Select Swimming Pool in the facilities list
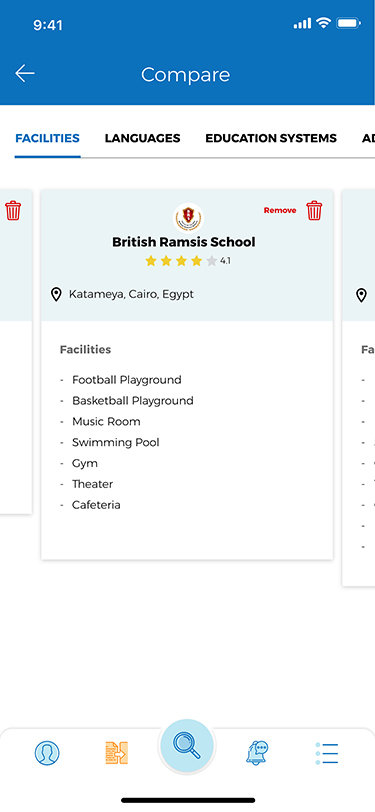This screenshot has height=812, width=375. pyautogui.click(x=116, y=442)
